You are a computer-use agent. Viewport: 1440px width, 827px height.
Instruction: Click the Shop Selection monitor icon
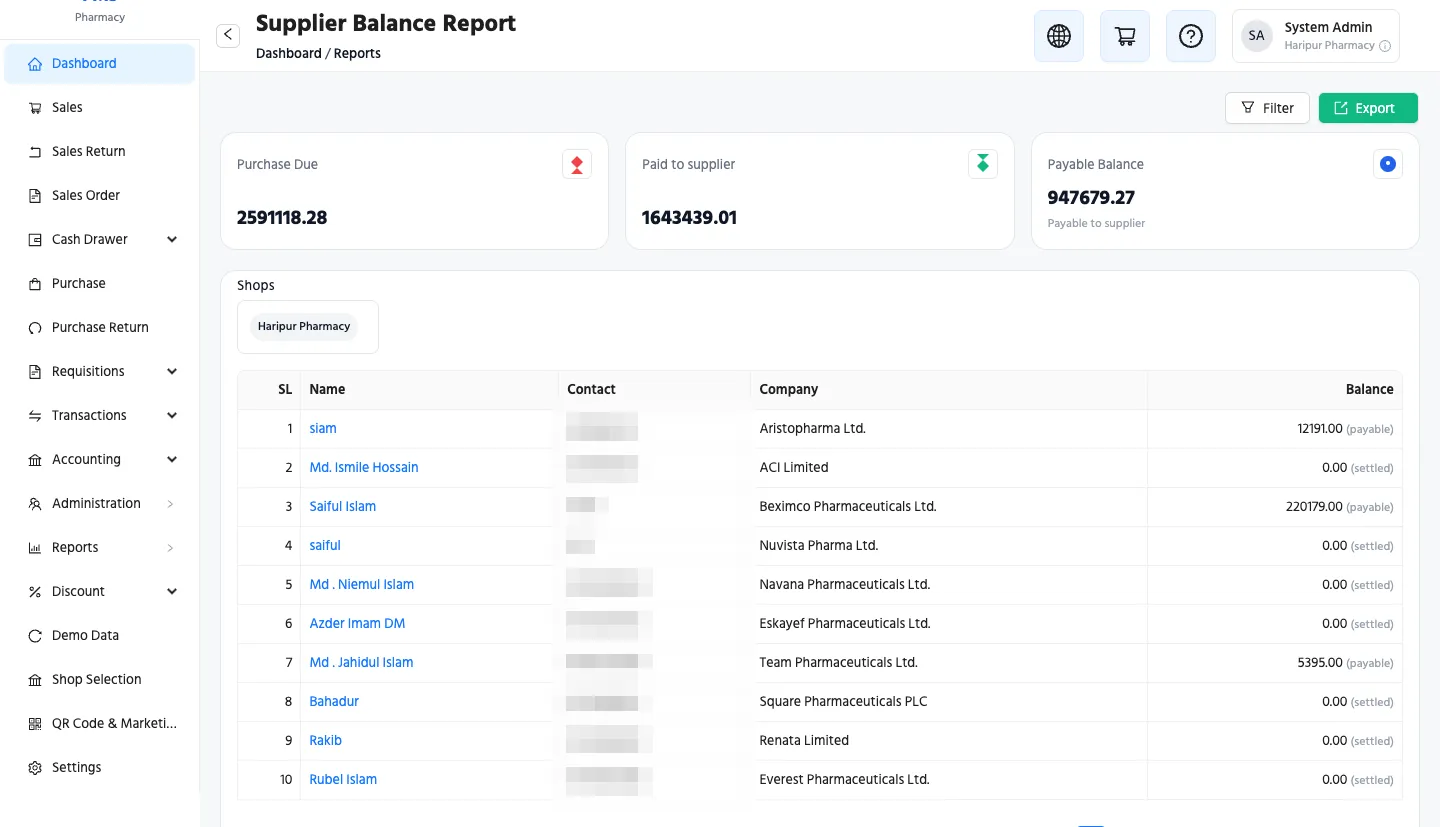point(35,680)
